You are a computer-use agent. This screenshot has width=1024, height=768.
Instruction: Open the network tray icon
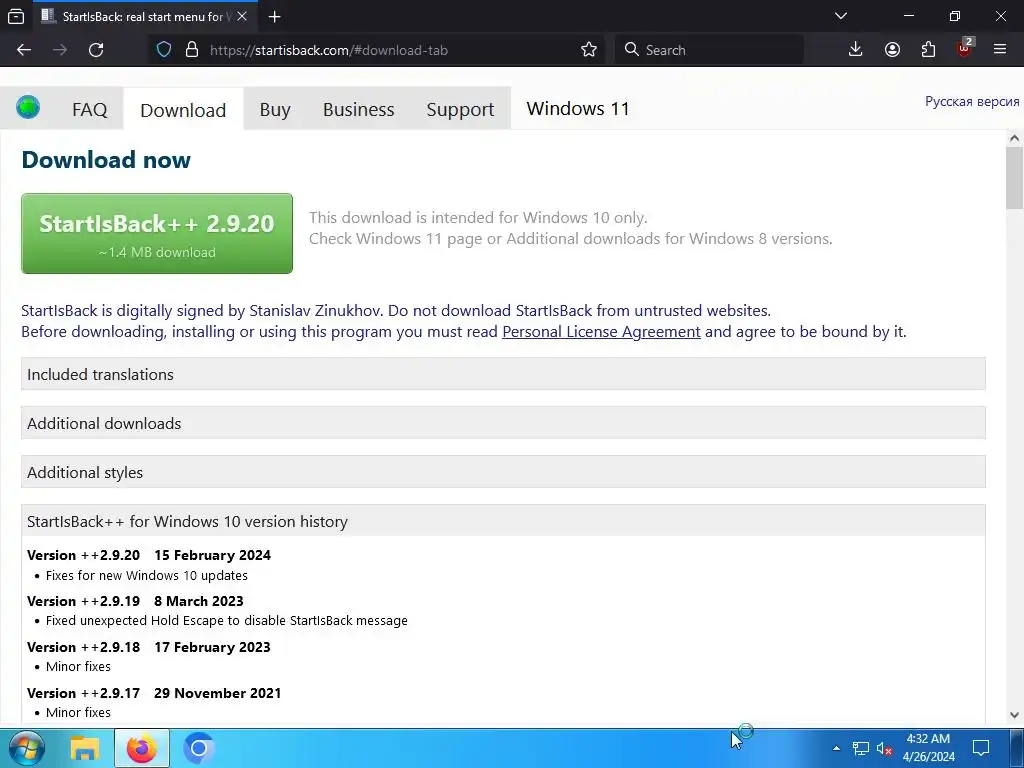[861, 748]
